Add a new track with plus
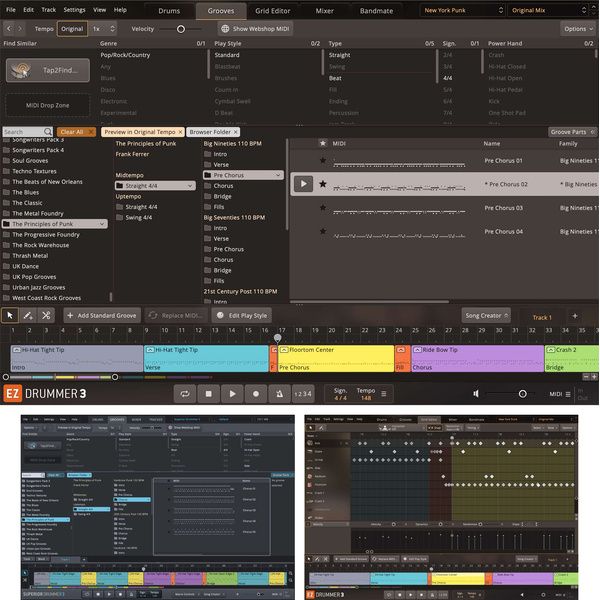The width and height of the screenshot is (600, 600). tap(575, 316)
